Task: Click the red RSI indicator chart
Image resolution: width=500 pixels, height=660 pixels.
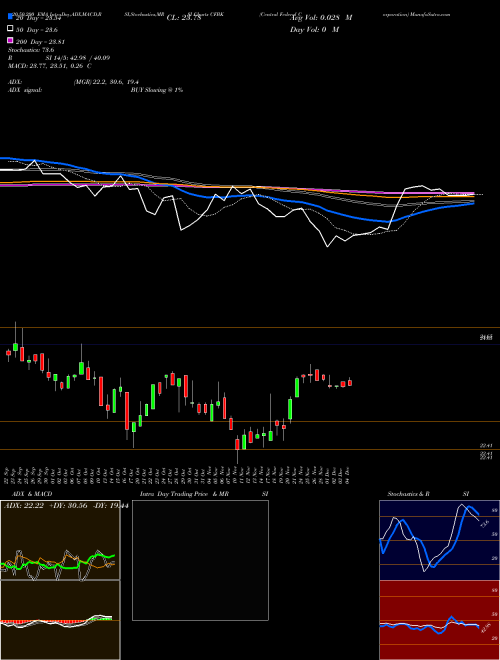Action: (439, 620)
